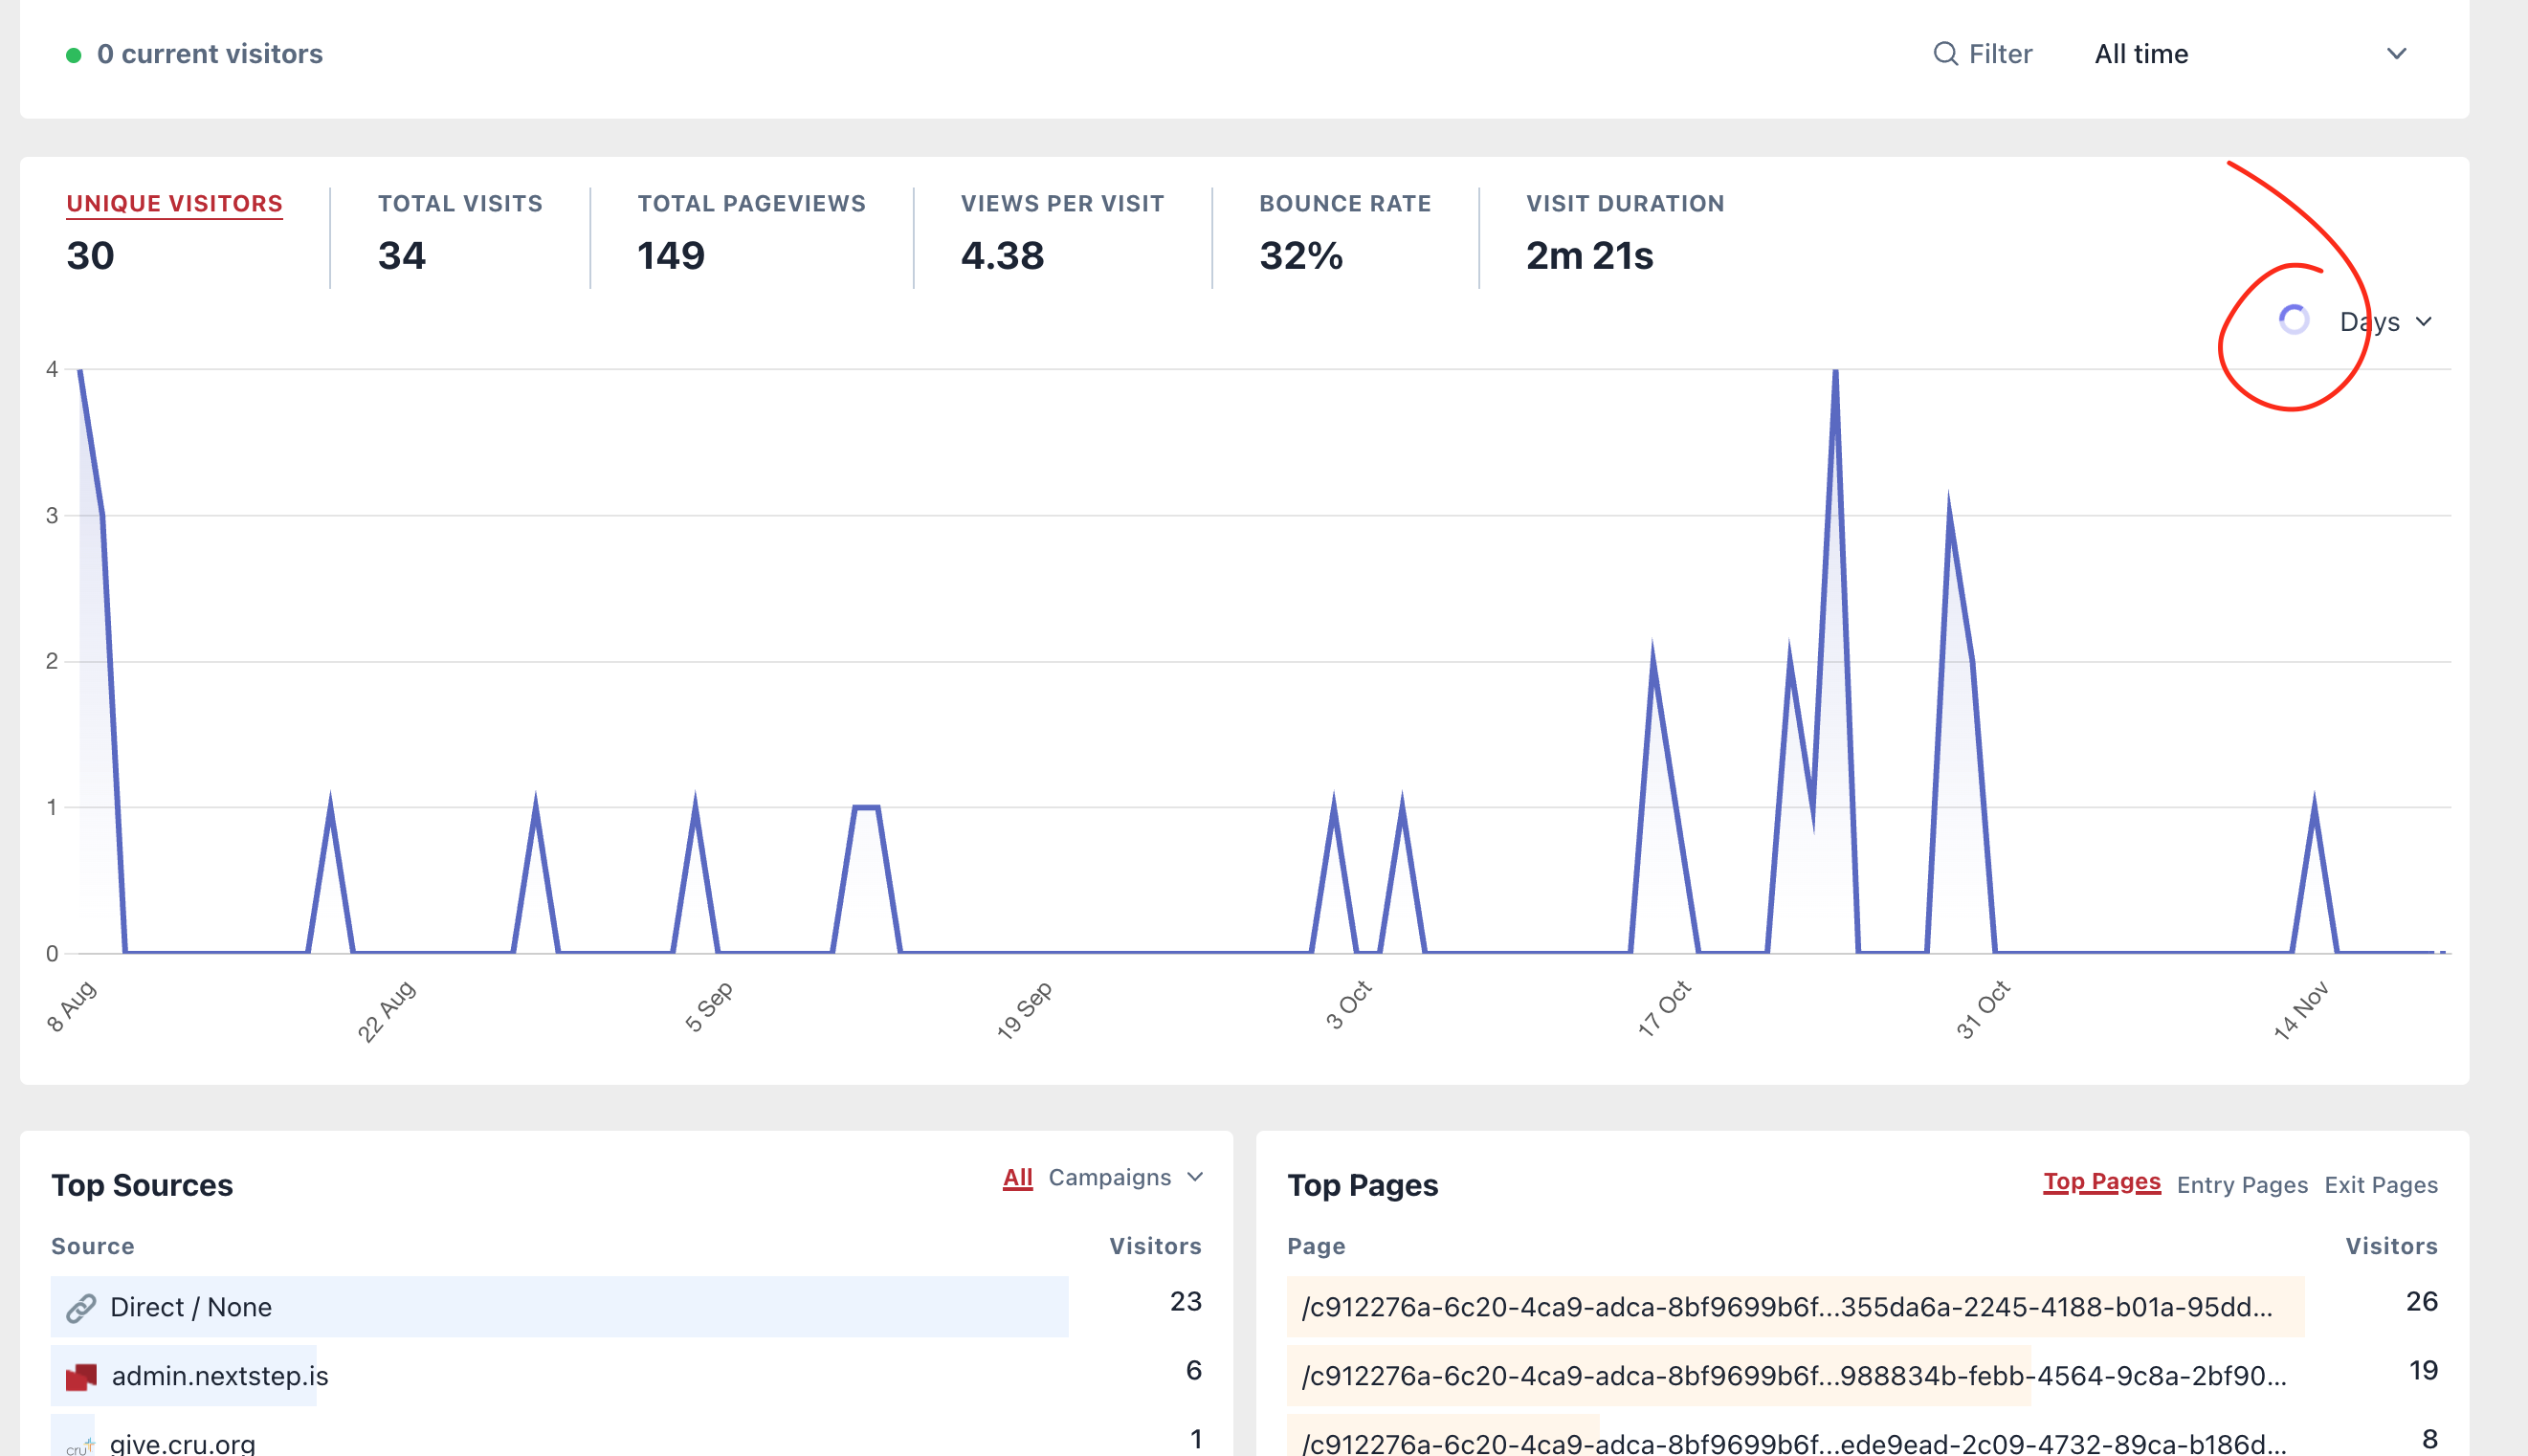The image size is (2528, 1456).
Task: Click the 3 Oct x-axis label
Action: pos(1348,1005)
